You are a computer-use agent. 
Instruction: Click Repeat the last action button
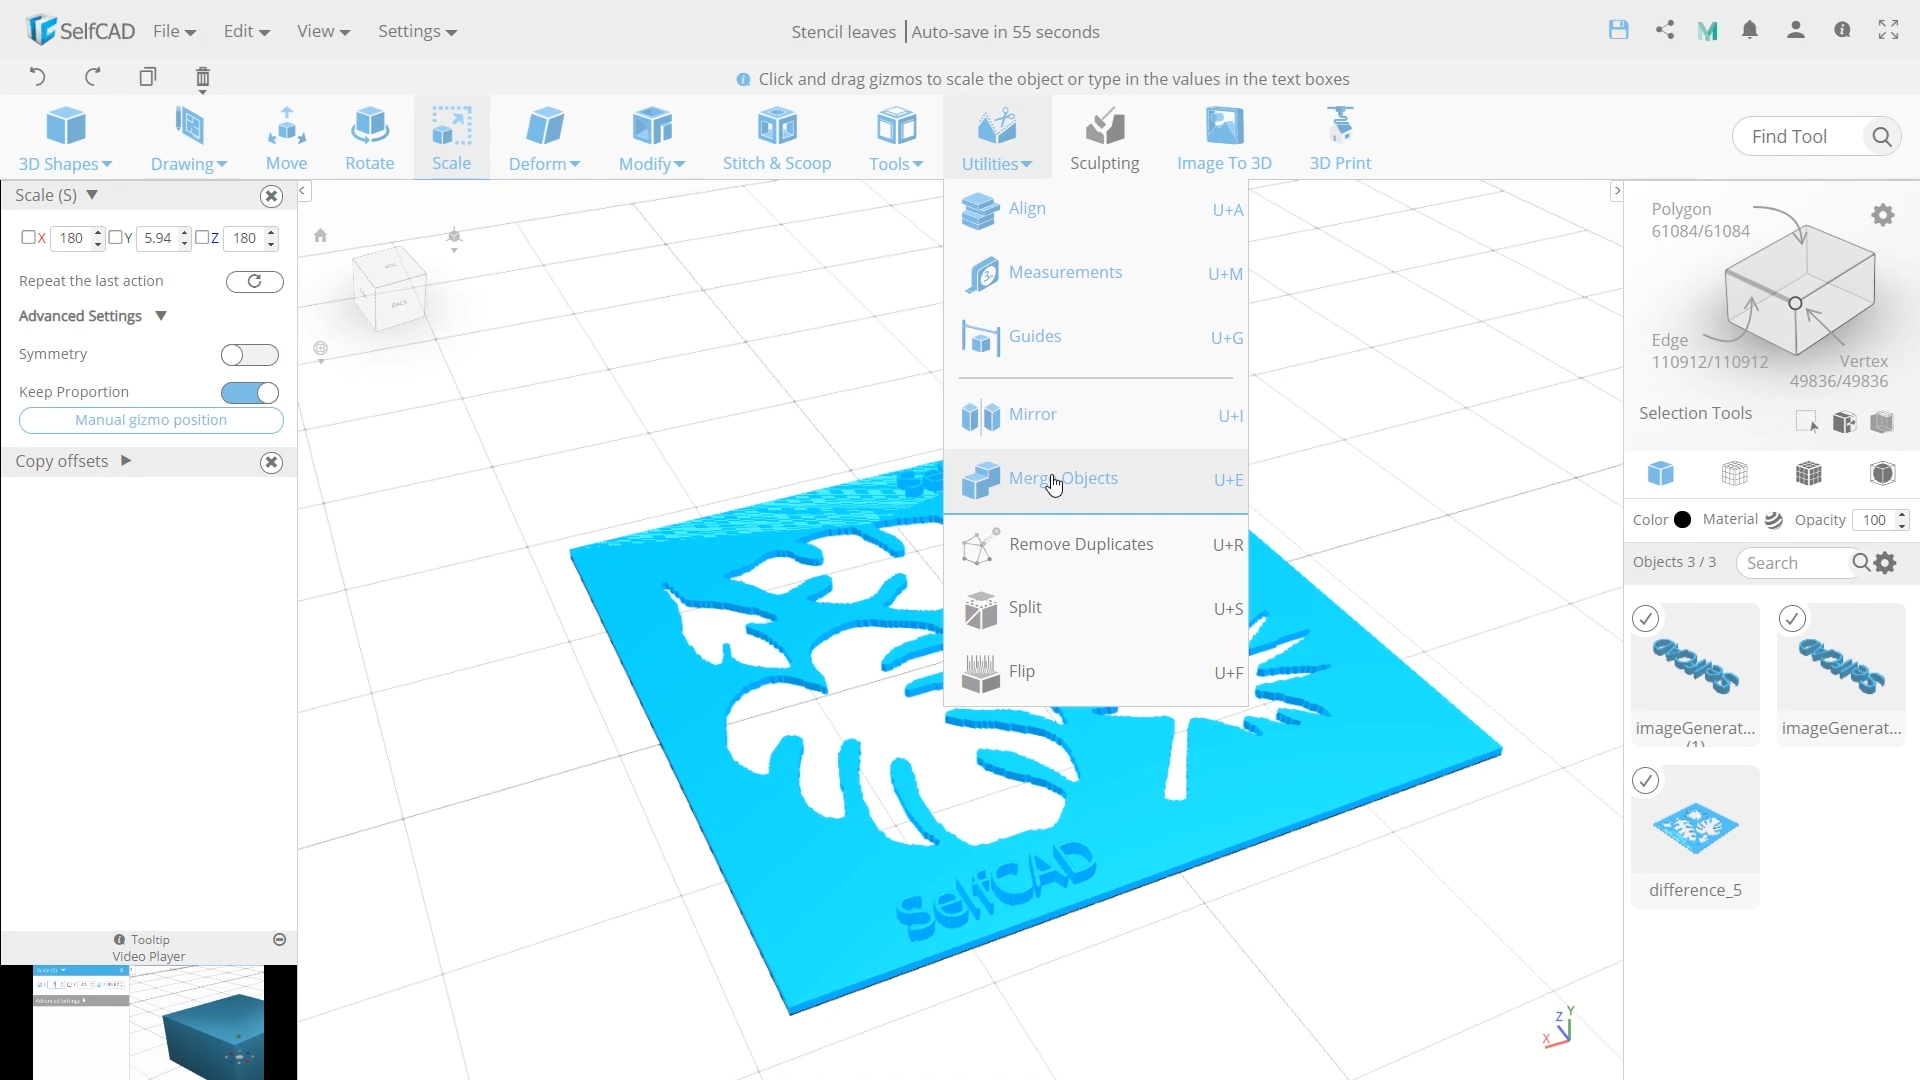pyautogui.click(x=254, y=282)
